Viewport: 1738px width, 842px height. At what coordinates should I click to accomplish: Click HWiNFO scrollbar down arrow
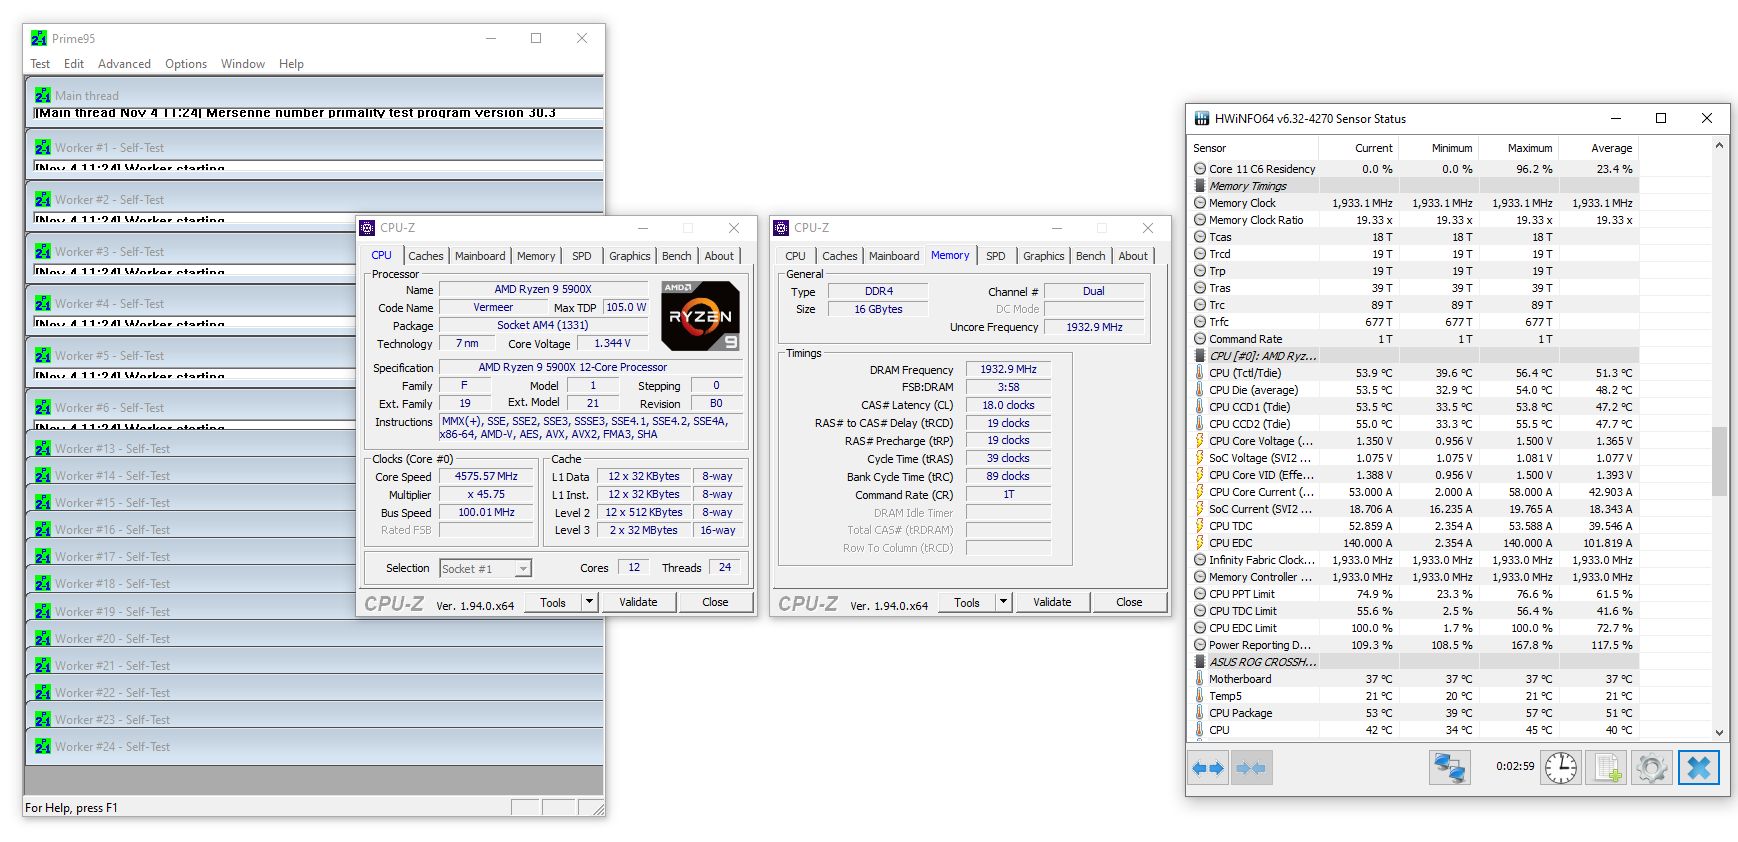(1719, 732)
